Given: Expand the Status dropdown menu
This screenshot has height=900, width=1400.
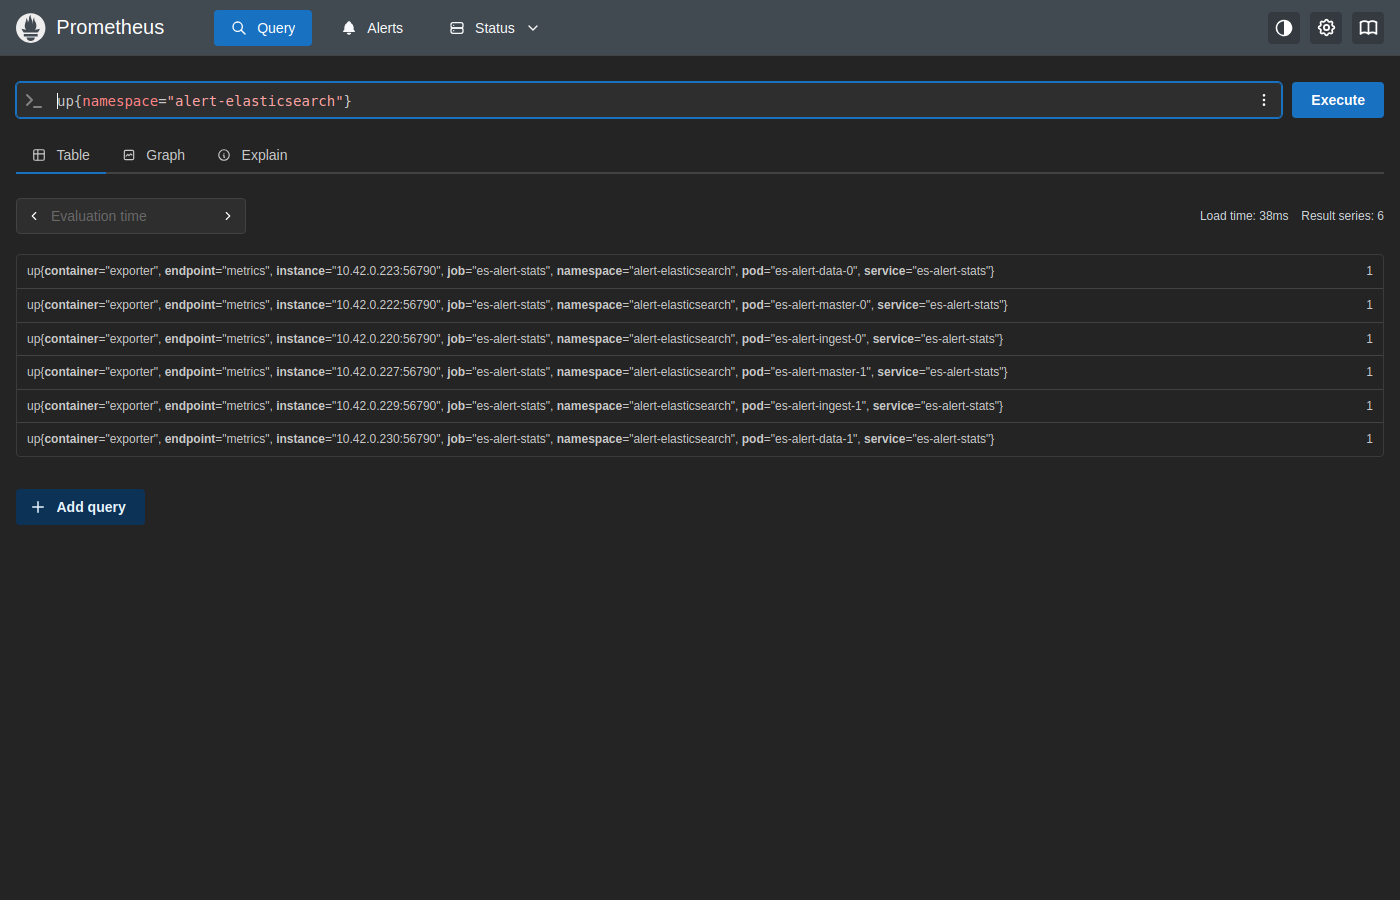Looking at the screenshot, I should tap(494, 28).
